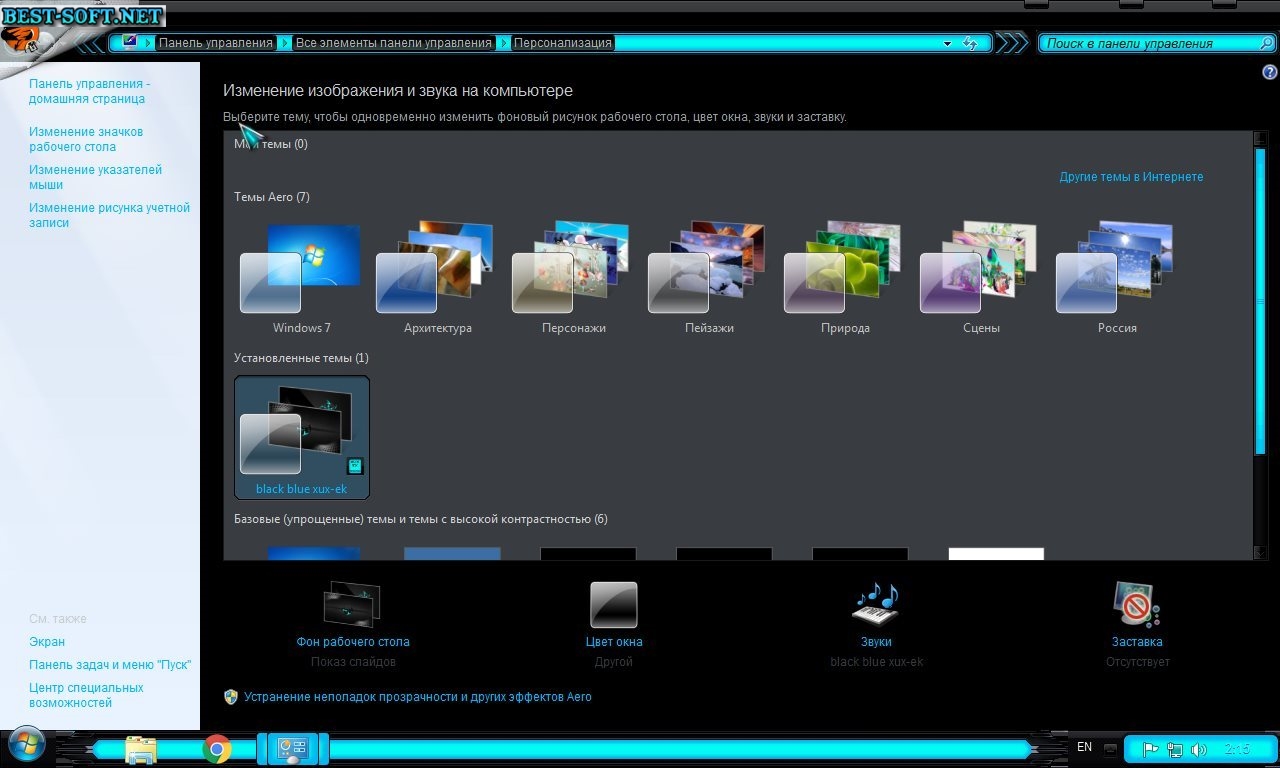1280x768 pixels.
Task: Click the theme list scrollbar down arrow
Action: (1260, 552)
